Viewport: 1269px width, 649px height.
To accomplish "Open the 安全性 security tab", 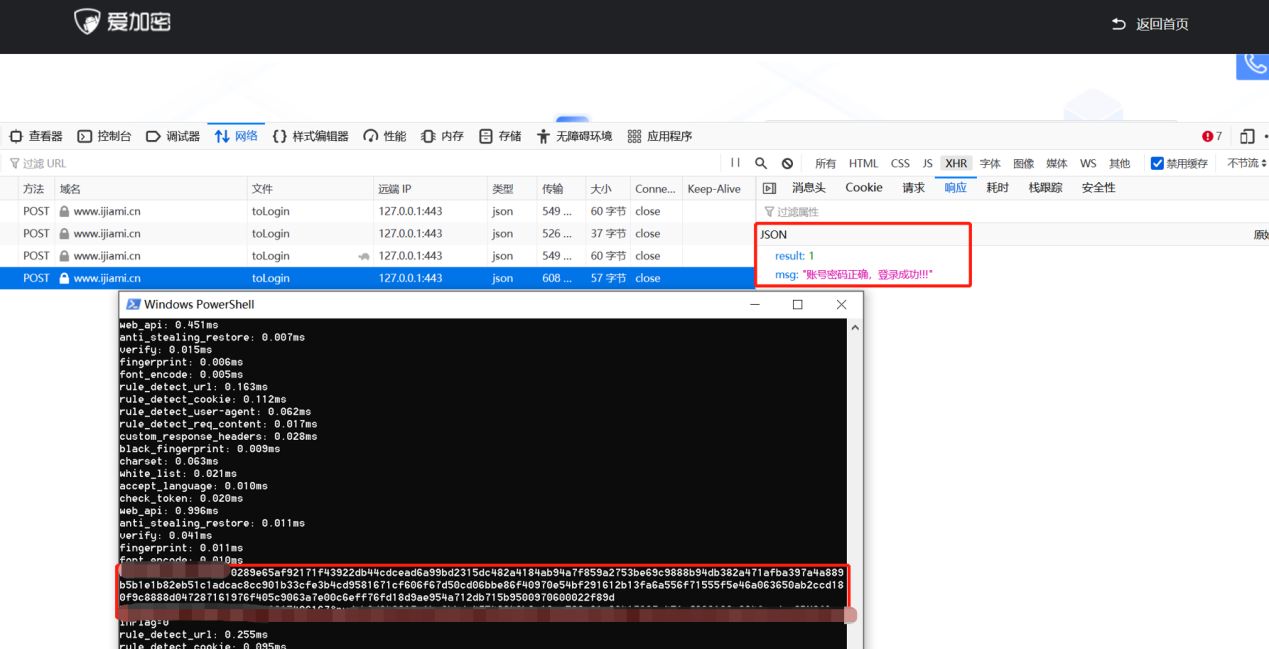I will tap(1098, 188).
